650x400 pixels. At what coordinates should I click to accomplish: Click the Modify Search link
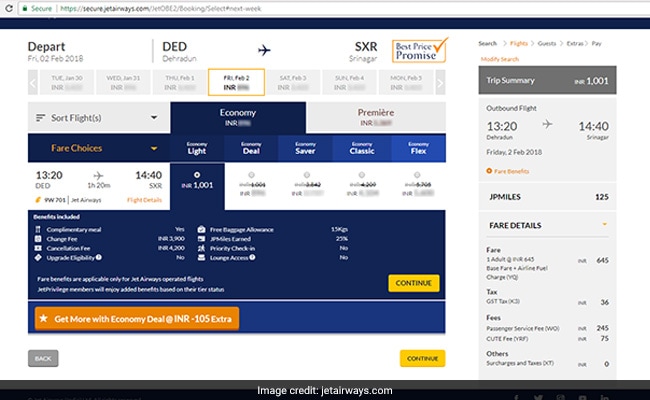click(x=500, y=59)
